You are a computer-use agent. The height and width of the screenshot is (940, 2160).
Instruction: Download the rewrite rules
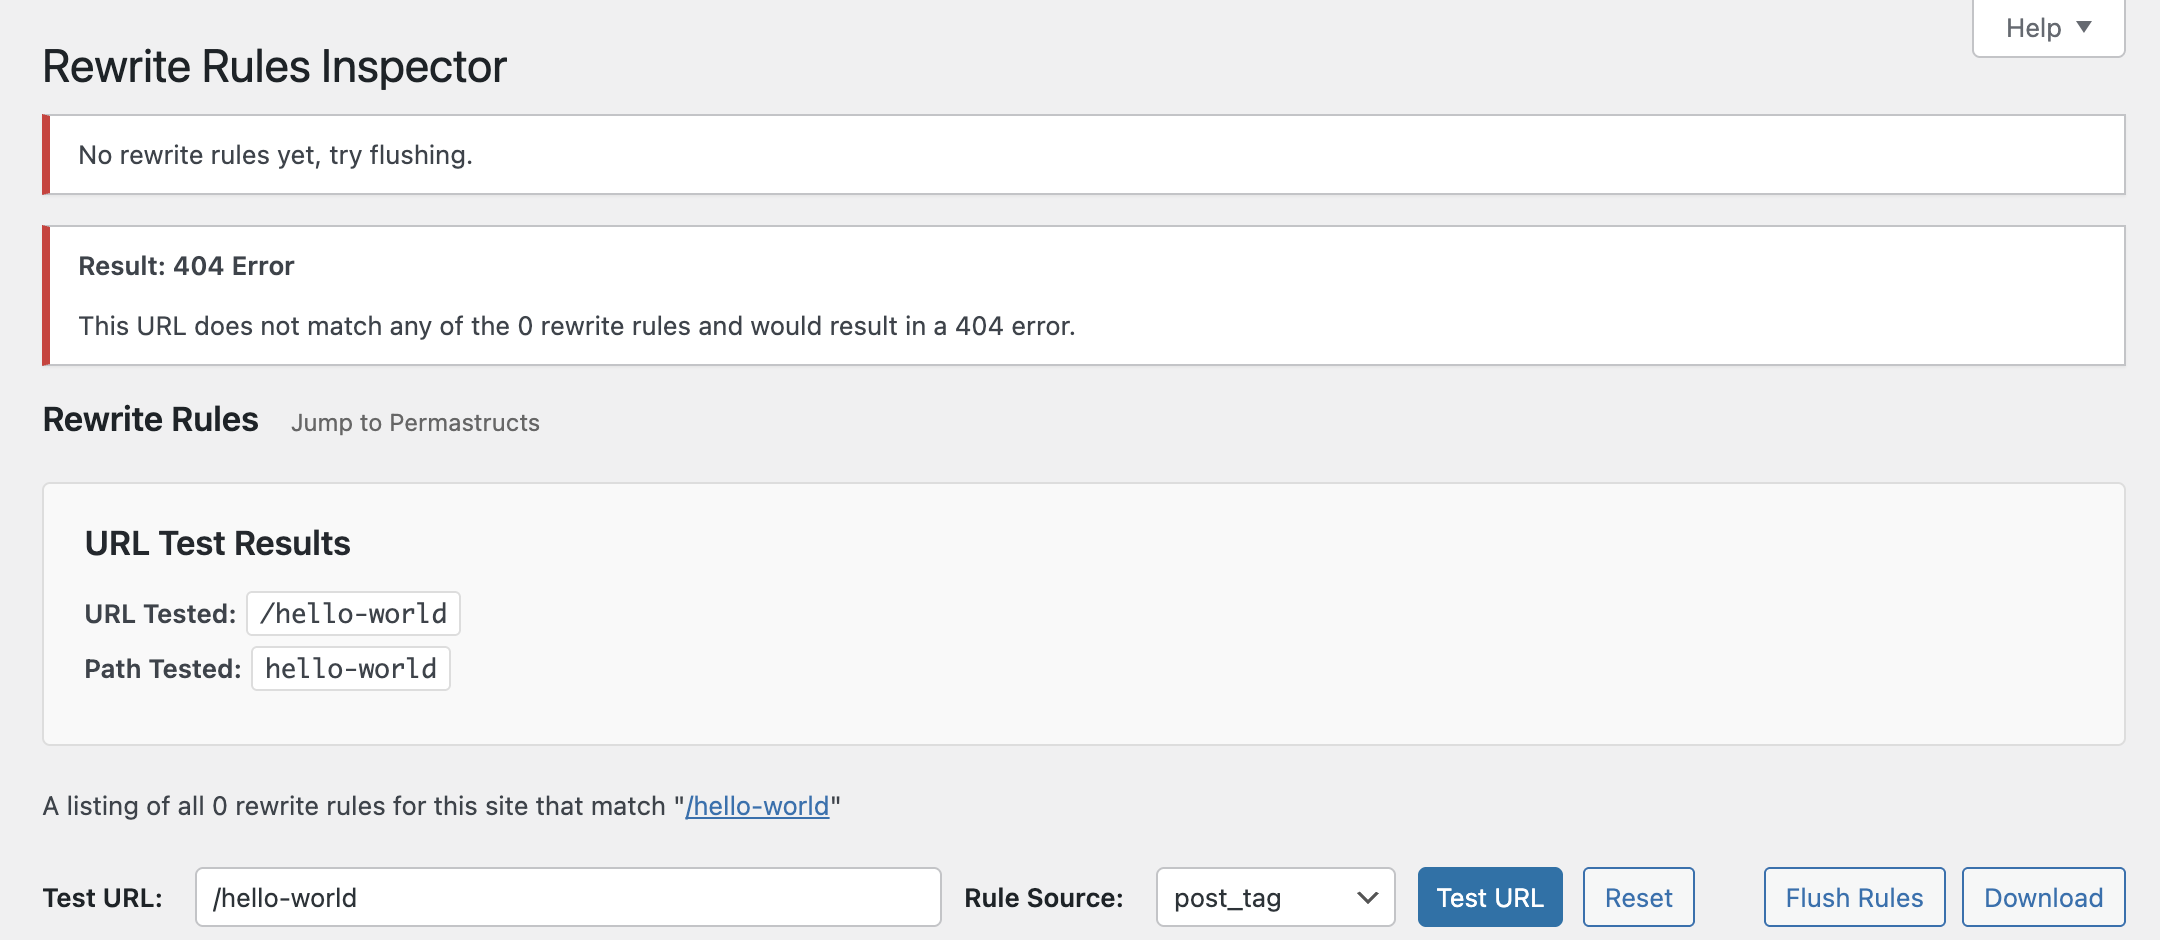2043,897
